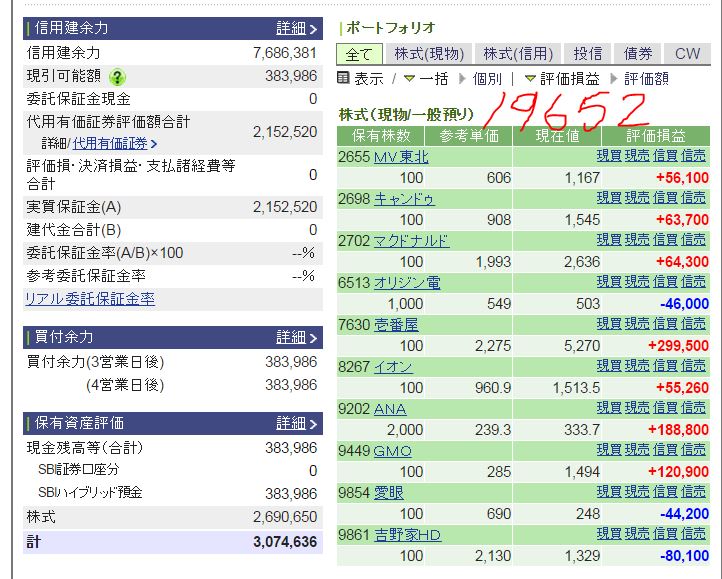Click 信買 for 壱番屋

[665, 324]
